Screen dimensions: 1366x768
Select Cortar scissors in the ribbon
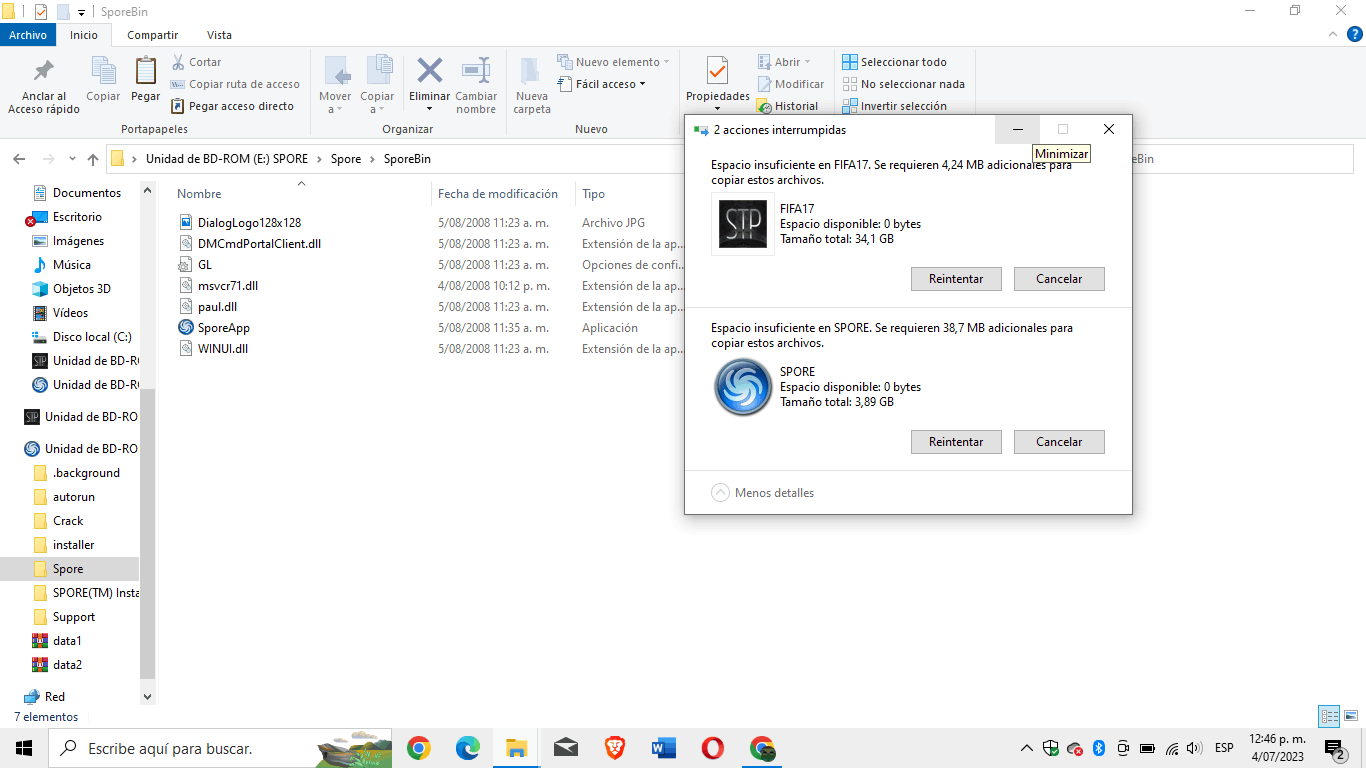coord(197,62)
